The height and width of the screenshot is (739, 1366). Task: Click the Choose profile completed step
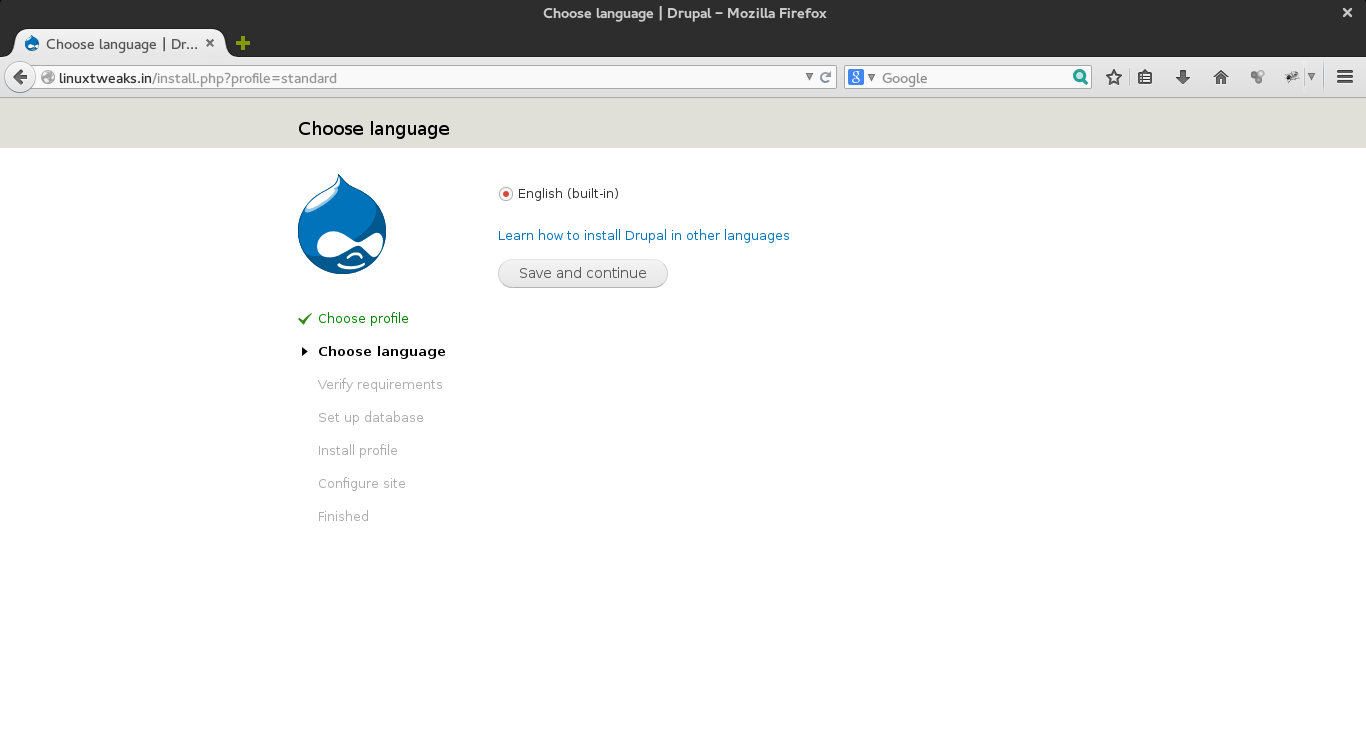pos(363,318)
